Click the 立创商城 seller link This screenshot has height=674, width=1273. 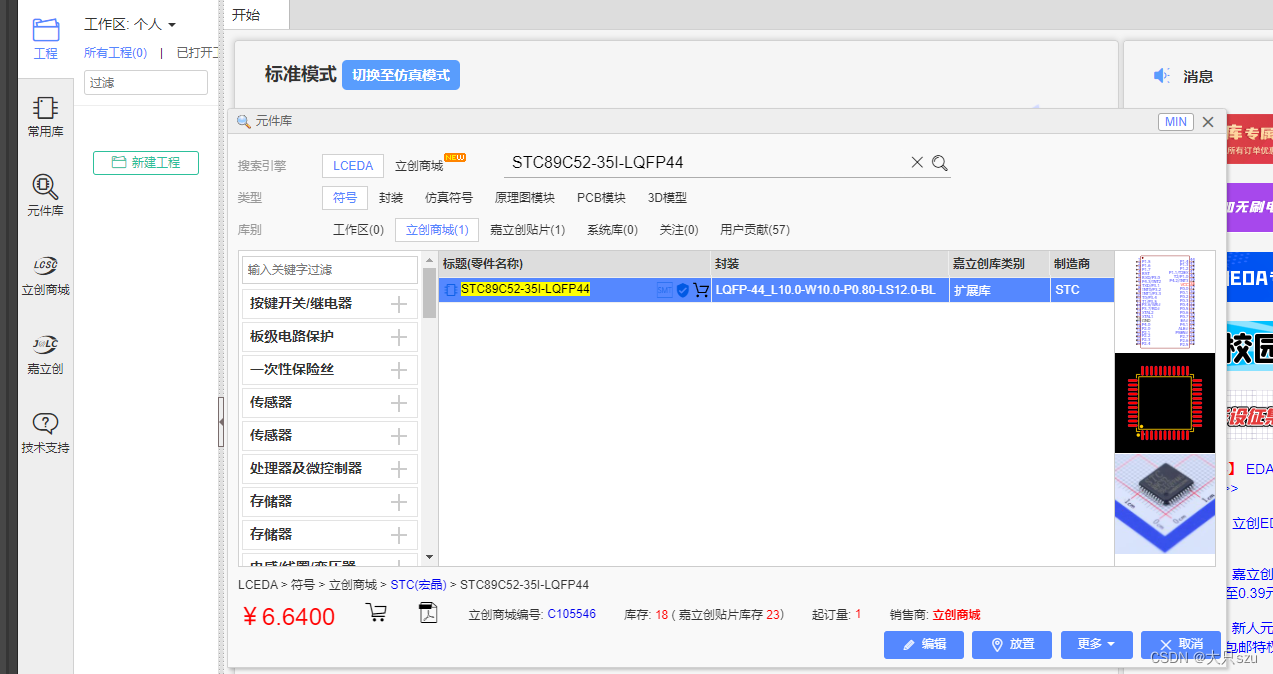pos(956,615)
